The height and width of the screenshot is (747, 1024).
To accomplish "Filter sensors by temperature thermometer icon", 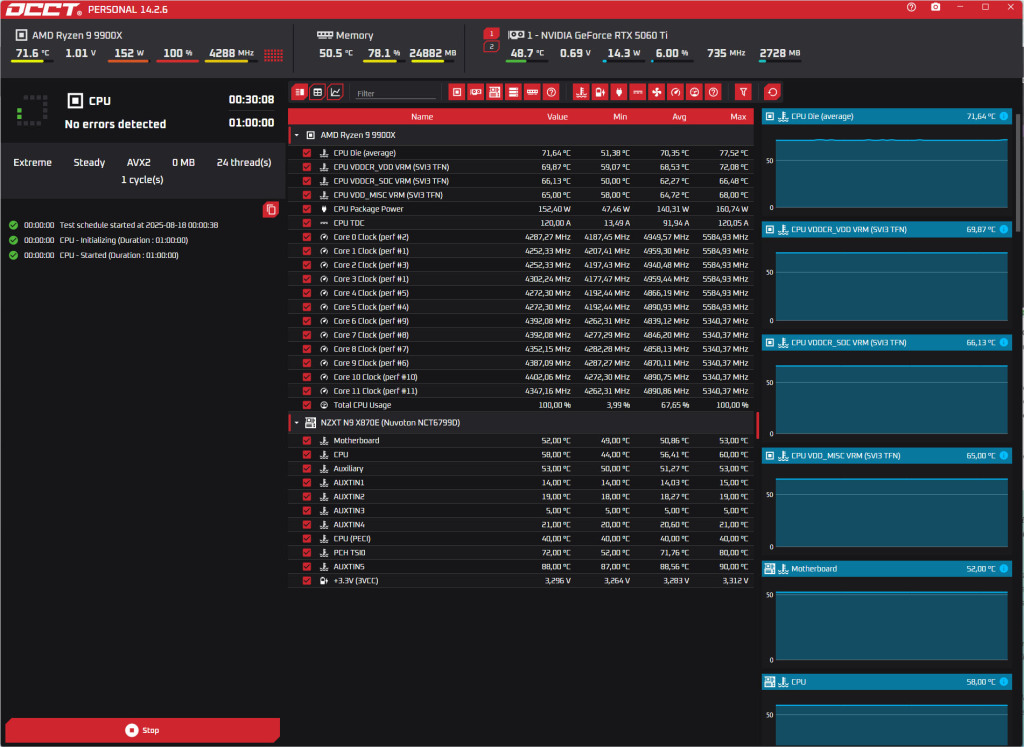I will tap(581, 92).
